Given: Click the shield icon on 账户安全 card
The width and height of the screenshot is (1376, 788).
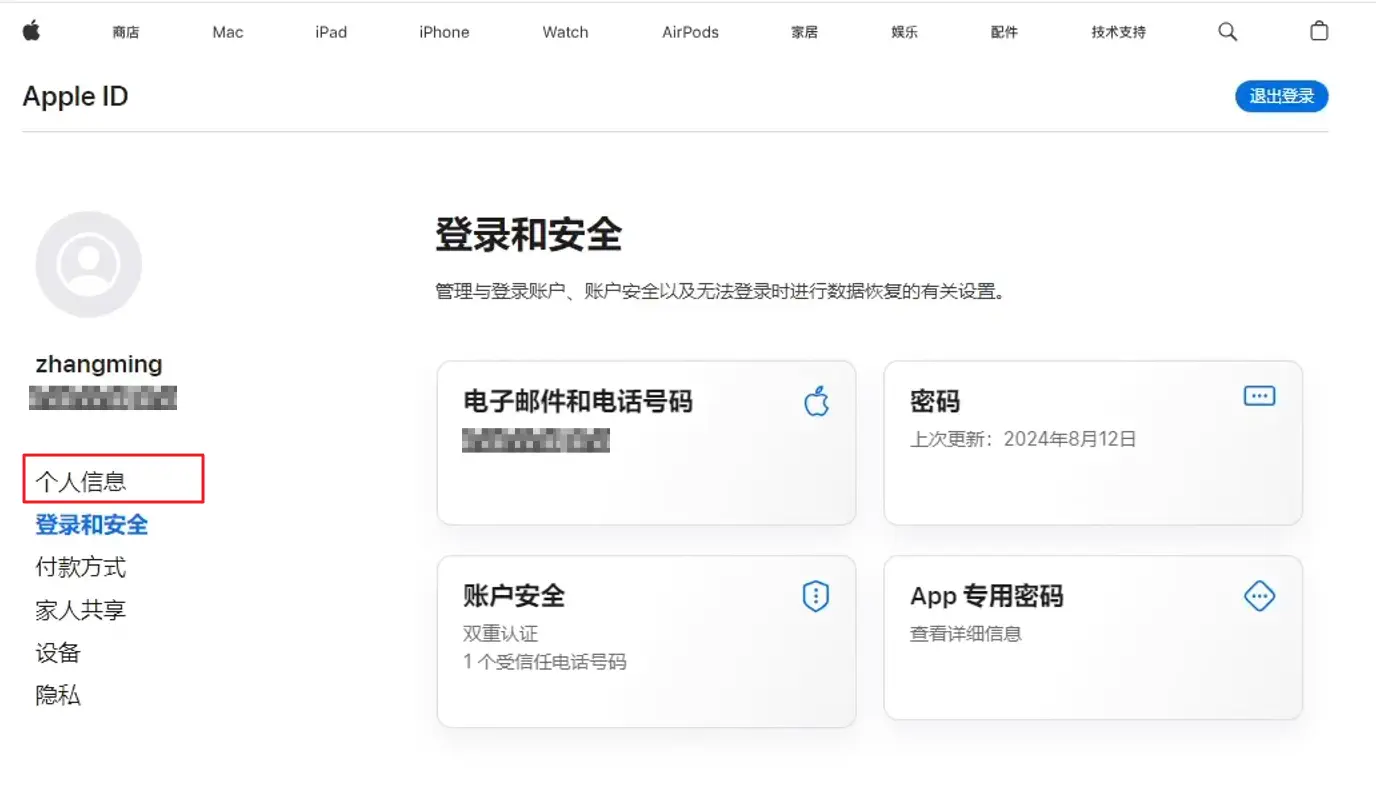Looking at the screenshot, I should 817,597.
